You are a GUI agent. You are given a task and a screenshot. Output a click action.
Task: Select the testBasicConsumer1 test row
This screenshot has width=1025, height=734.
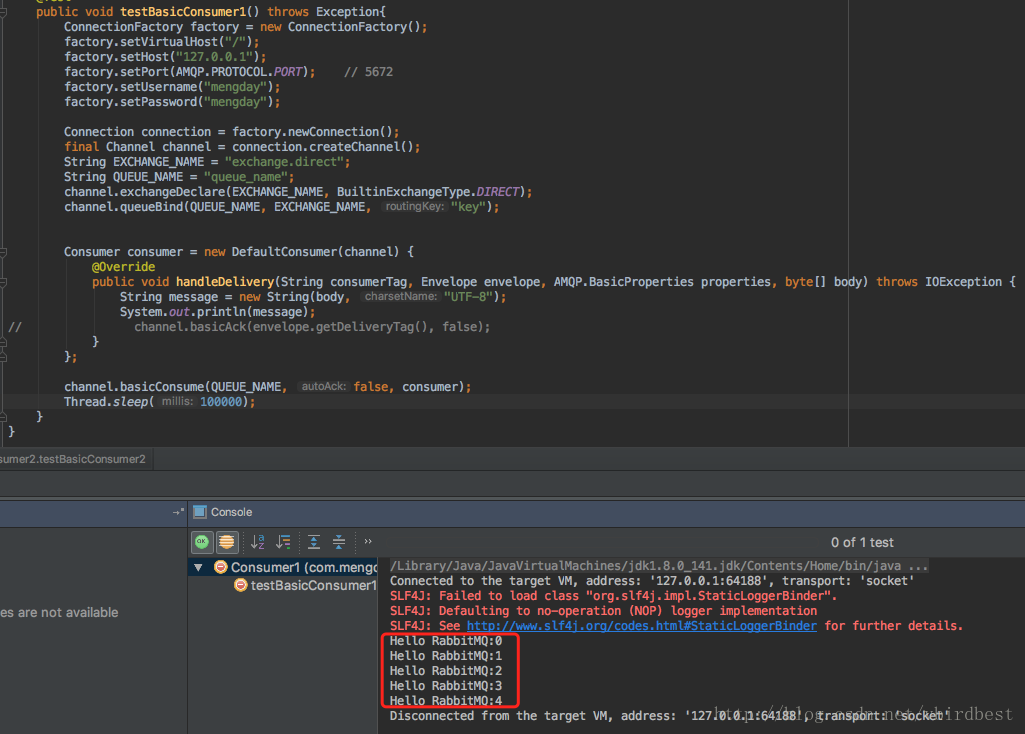pyautogui.click(x=305, y=585)
